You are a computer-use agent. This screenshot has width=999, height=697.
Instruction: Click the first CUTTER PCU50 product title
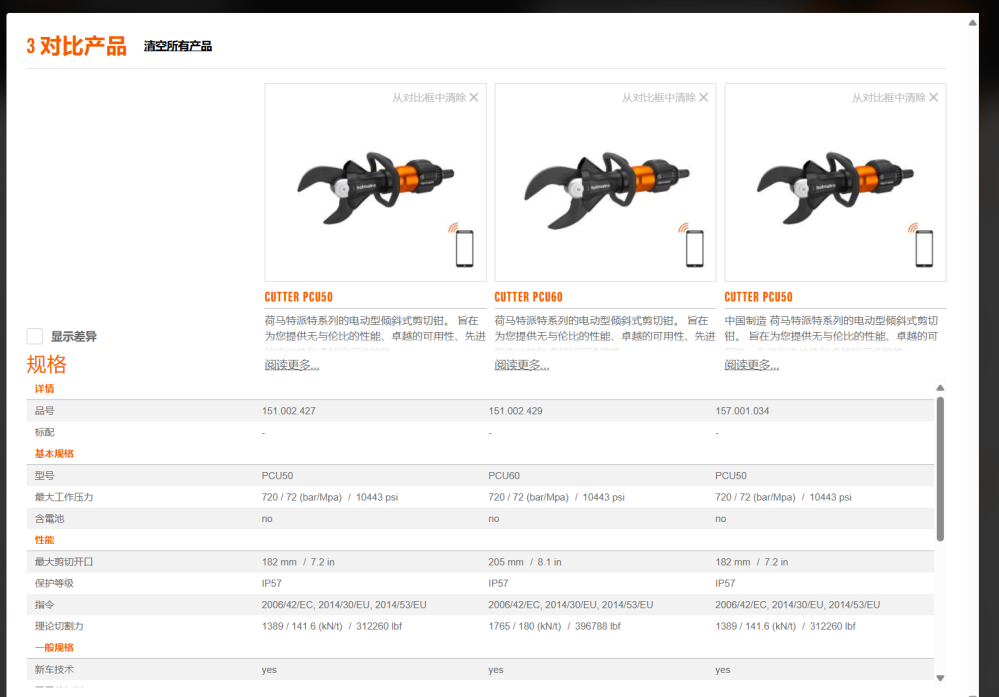coord(298,297)
